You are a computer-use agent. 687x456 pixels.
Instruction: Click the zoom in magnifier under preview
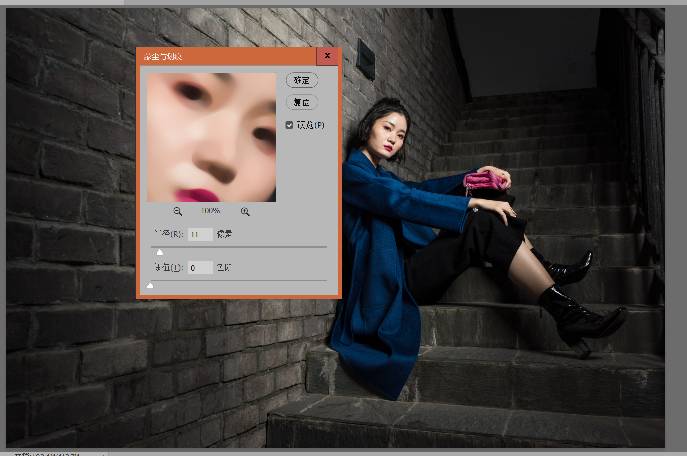pos(245,211)
